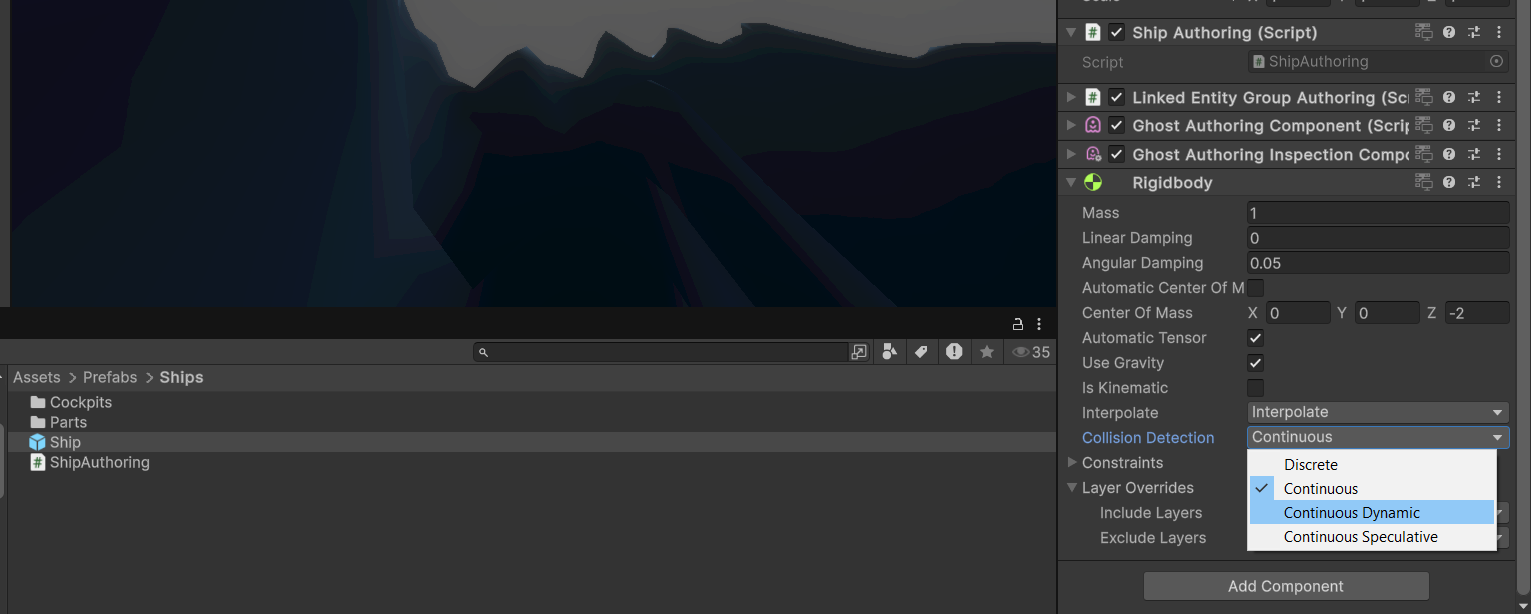This screenshot has height=614, width=1531.
Task: Disable the Use Gravity checkbox
Action: pyautogui.click(x=1255, y=362)
